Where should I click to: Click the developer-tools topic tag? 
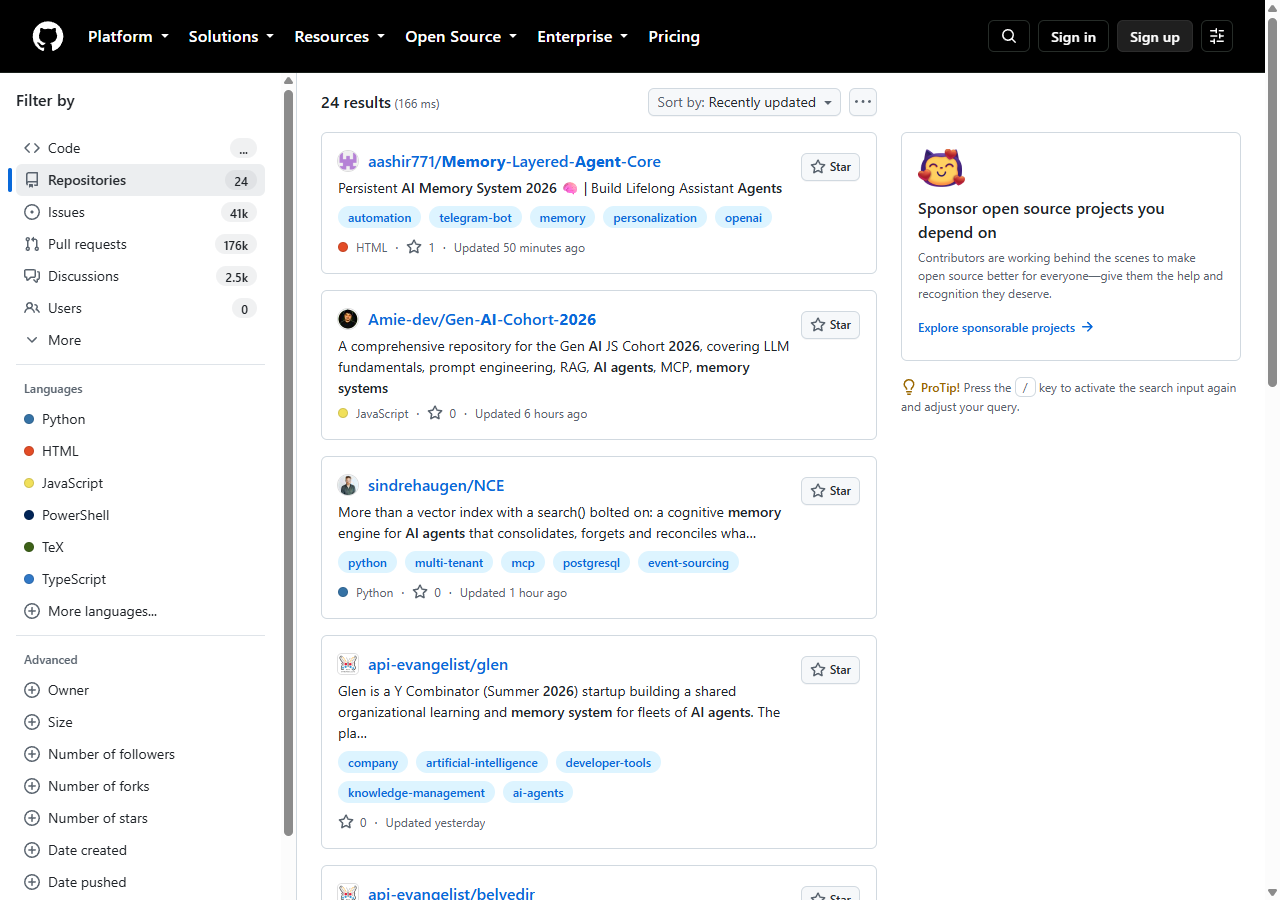[x=608, y=762]
